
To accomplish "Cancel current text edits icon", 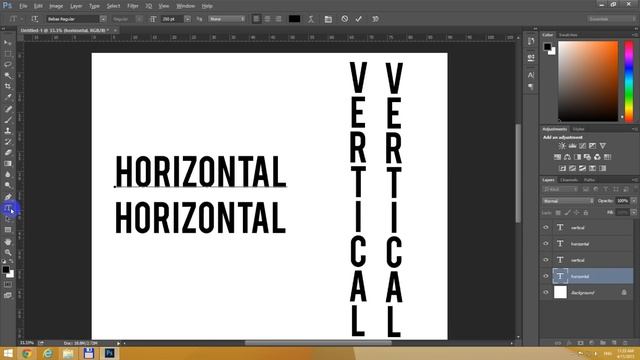I will pyautogui.click(x=345, y=19).
